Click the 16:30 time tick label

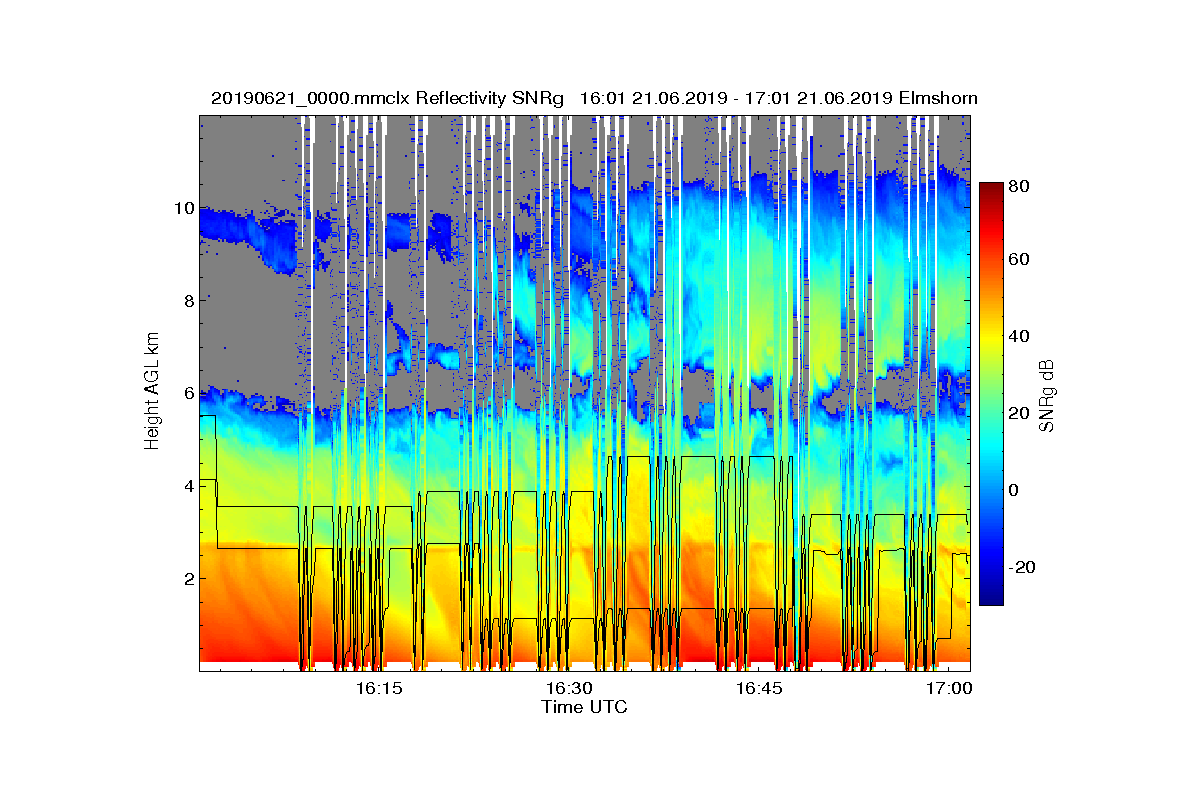(x=570, y=688)
